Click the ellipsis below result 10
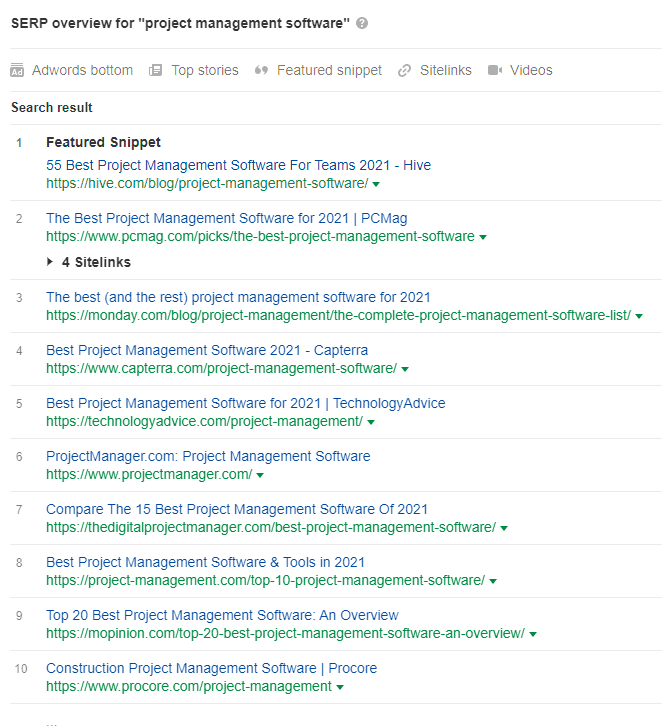 pos(52,723)
